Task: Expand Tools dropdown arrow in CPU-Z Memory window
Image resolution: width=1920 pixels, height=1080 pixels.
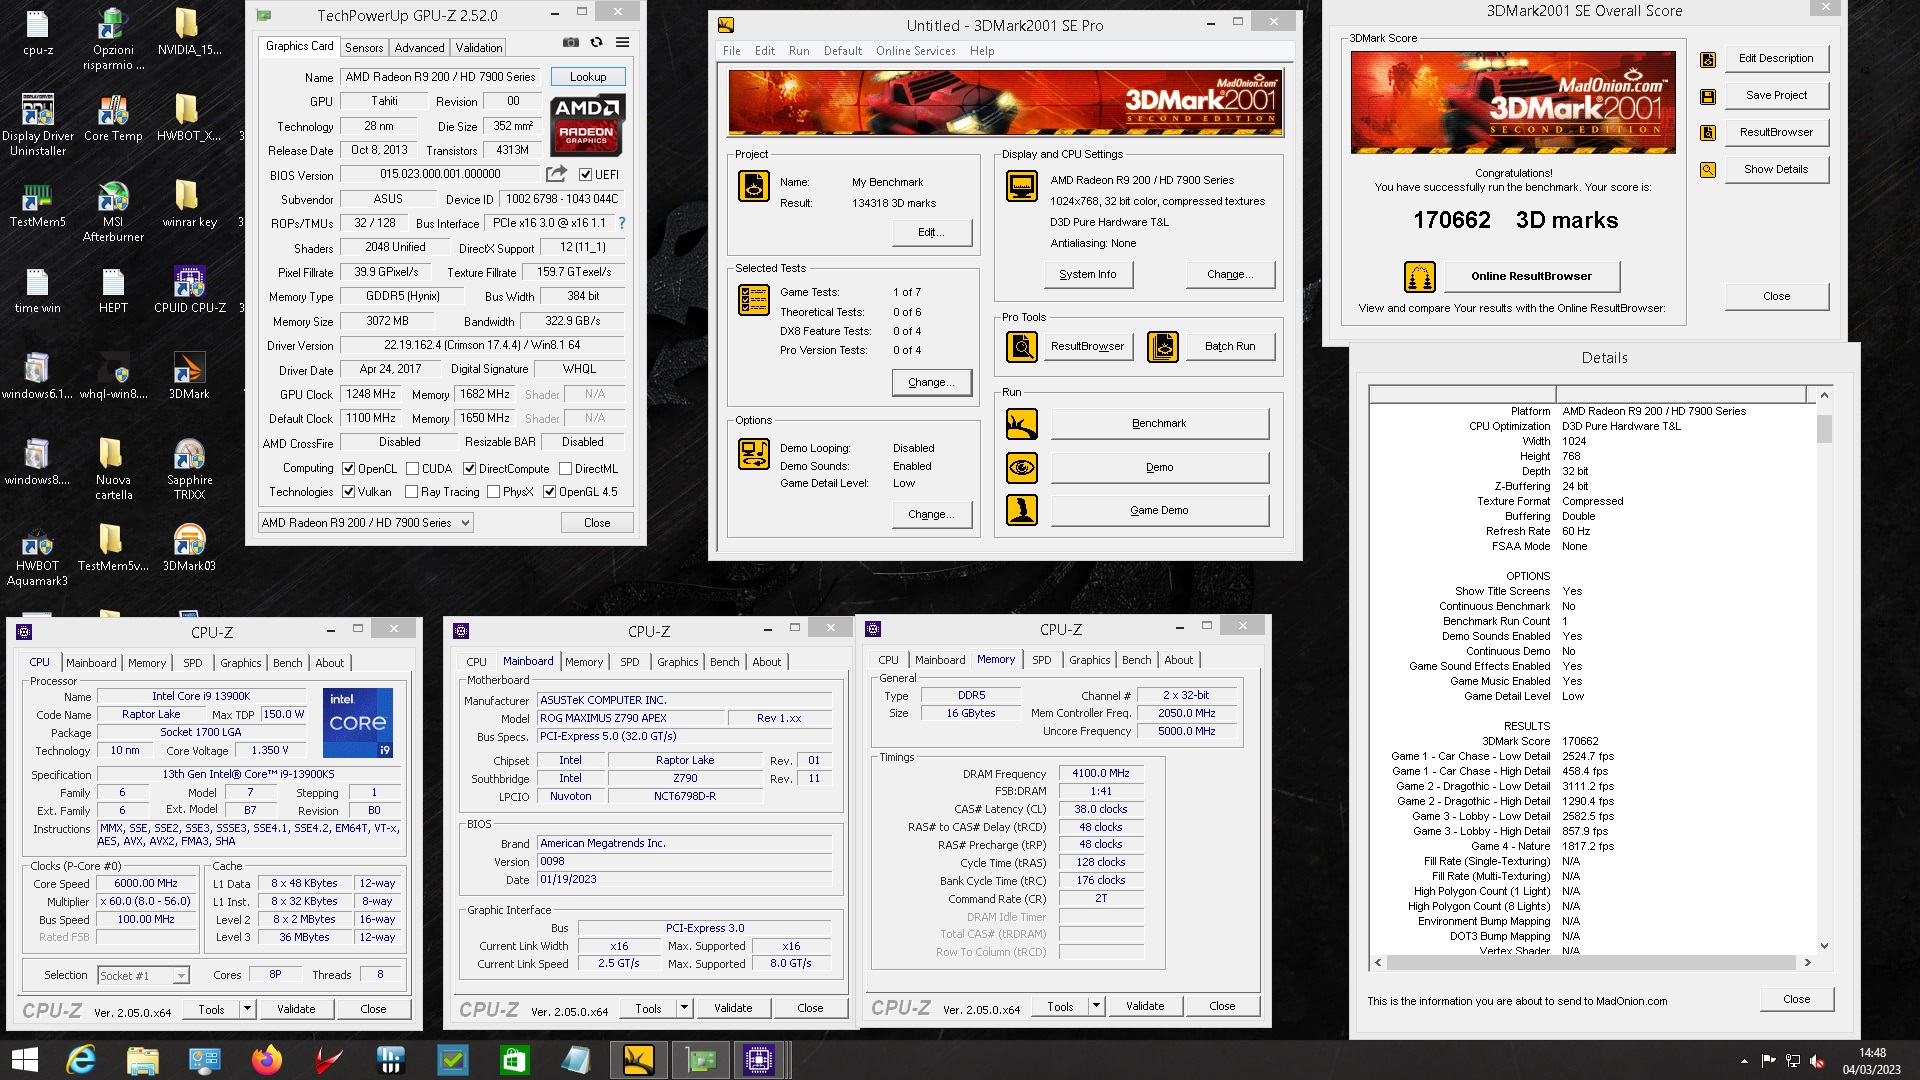Action: [1096, 1006]
